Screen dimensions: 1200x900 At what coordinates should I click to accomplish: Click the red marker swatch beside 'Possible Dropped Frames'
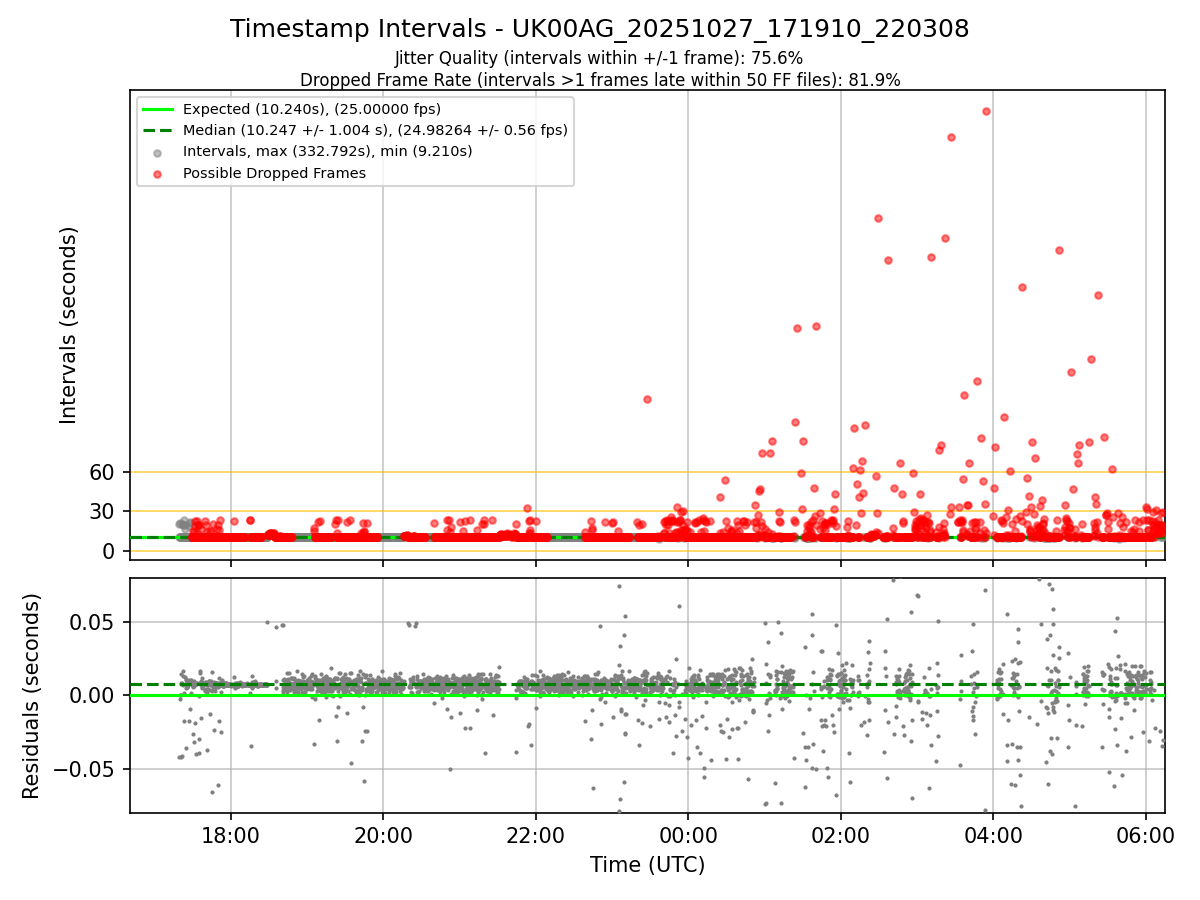[158, 174]
